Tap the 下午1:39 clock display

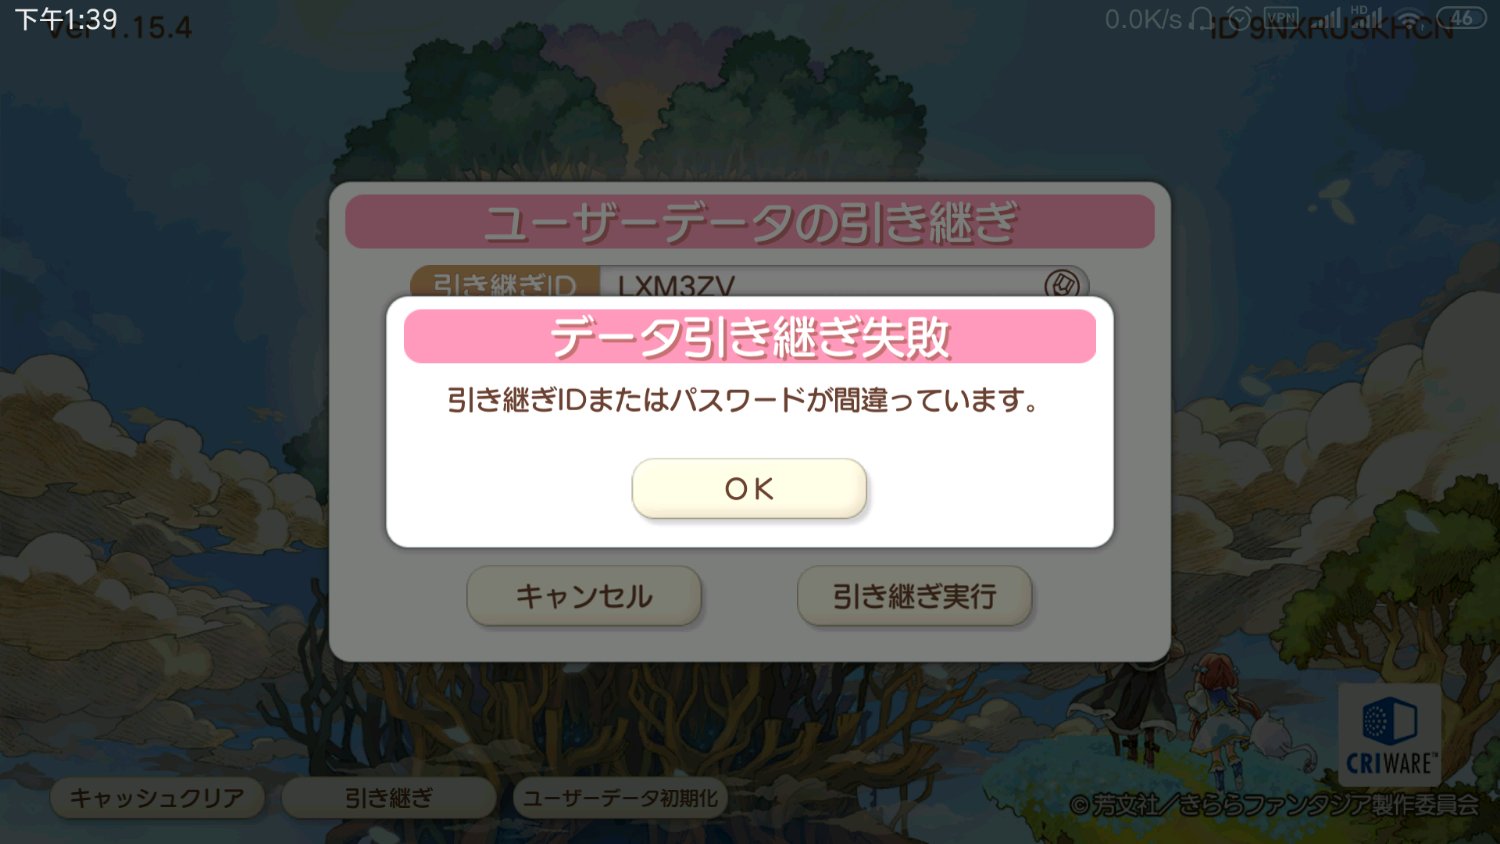[66, 18]
